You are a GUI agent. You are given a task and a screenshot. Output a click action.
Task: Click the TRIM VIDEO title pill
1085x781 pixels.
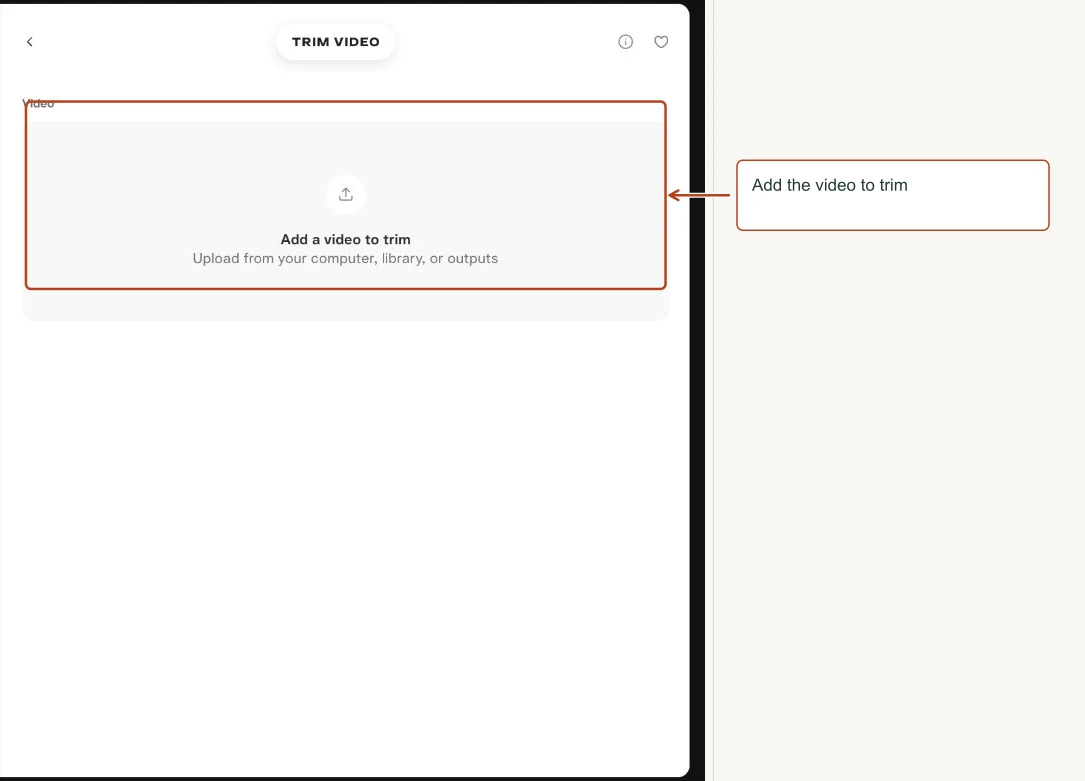tap(336, 42)
